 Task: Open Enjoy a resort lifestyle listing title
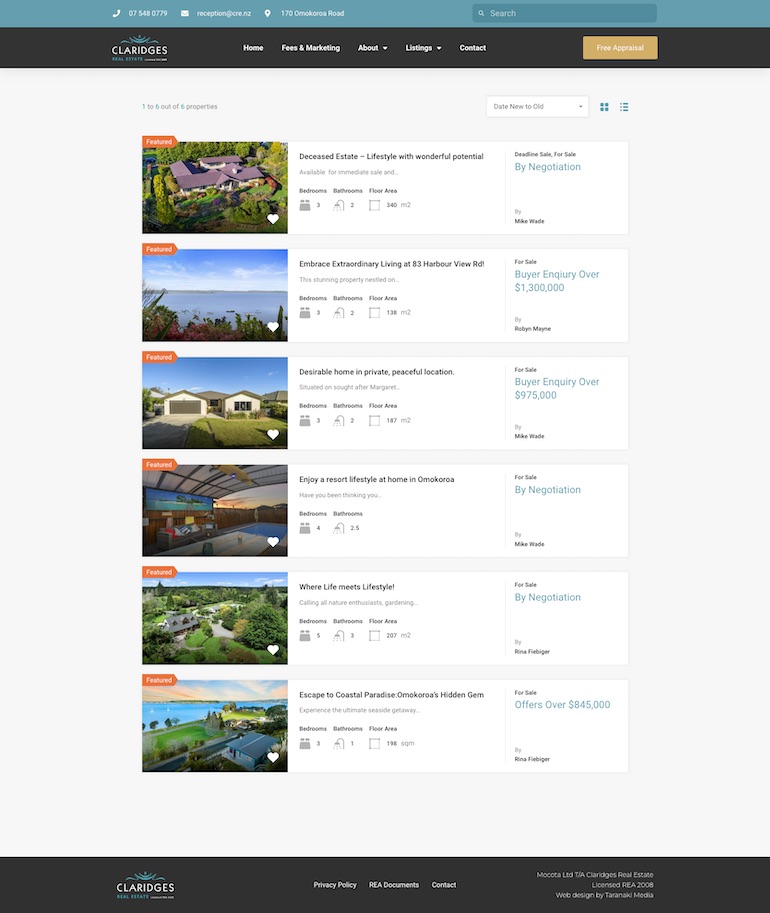377,480
